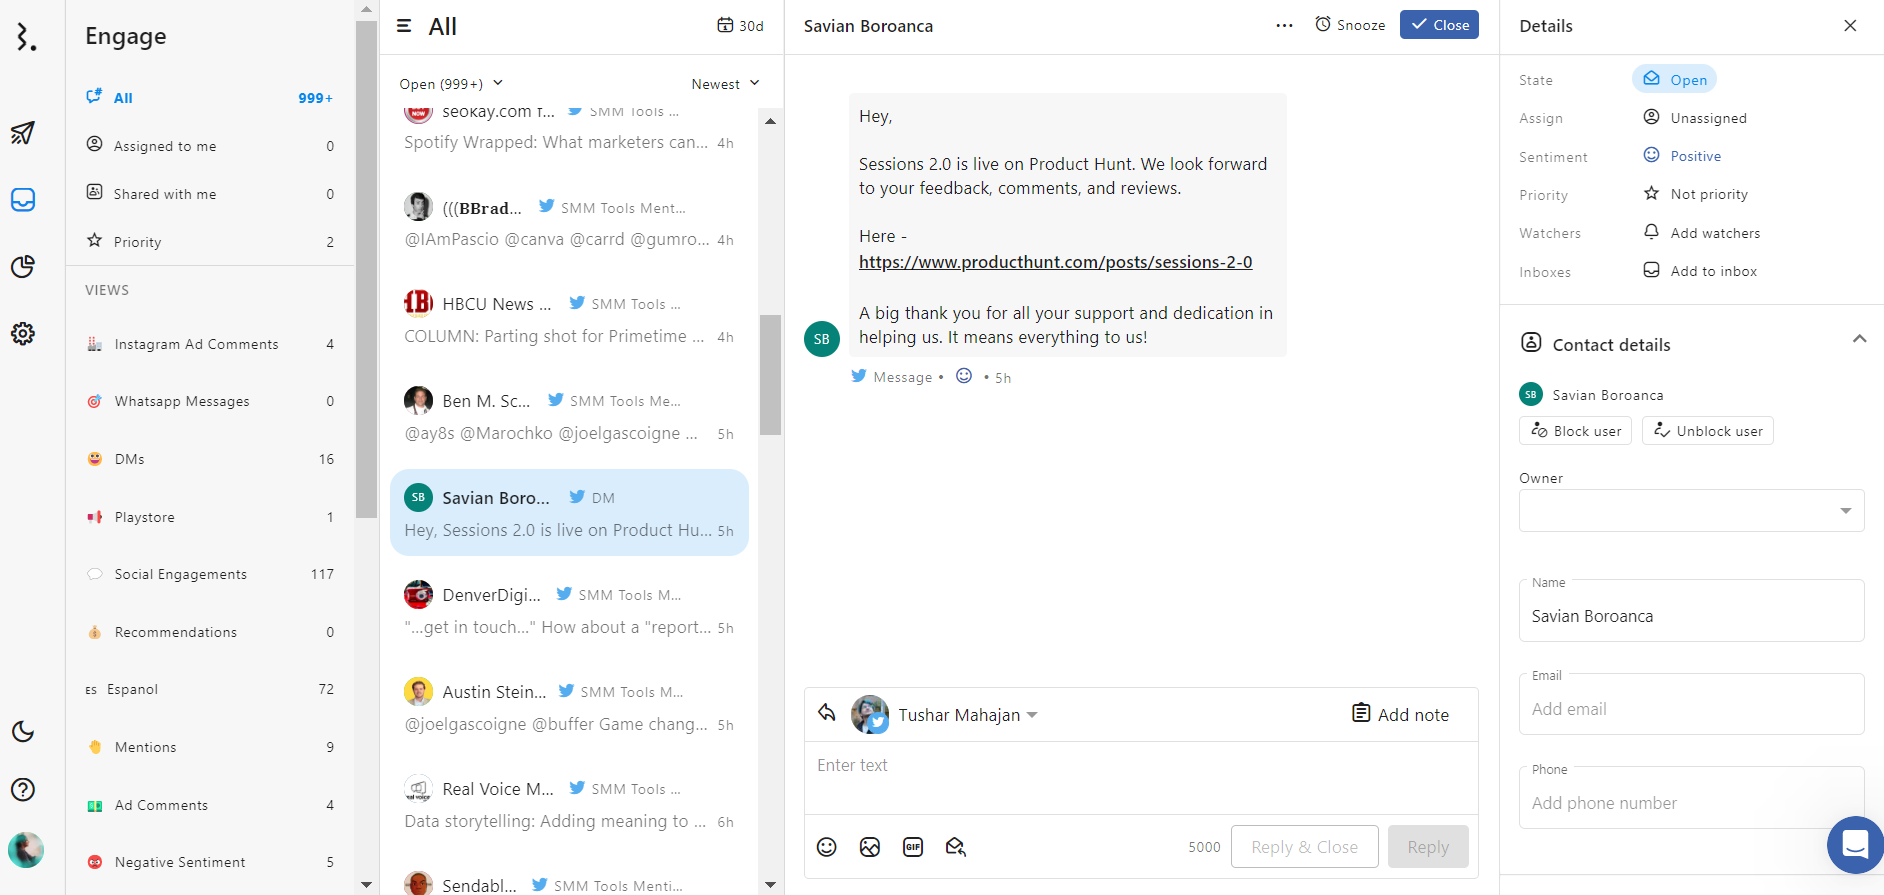This screenshot has width=1884, height=895.
Task: Click the image attachment icon
Action: coord(870,847)
